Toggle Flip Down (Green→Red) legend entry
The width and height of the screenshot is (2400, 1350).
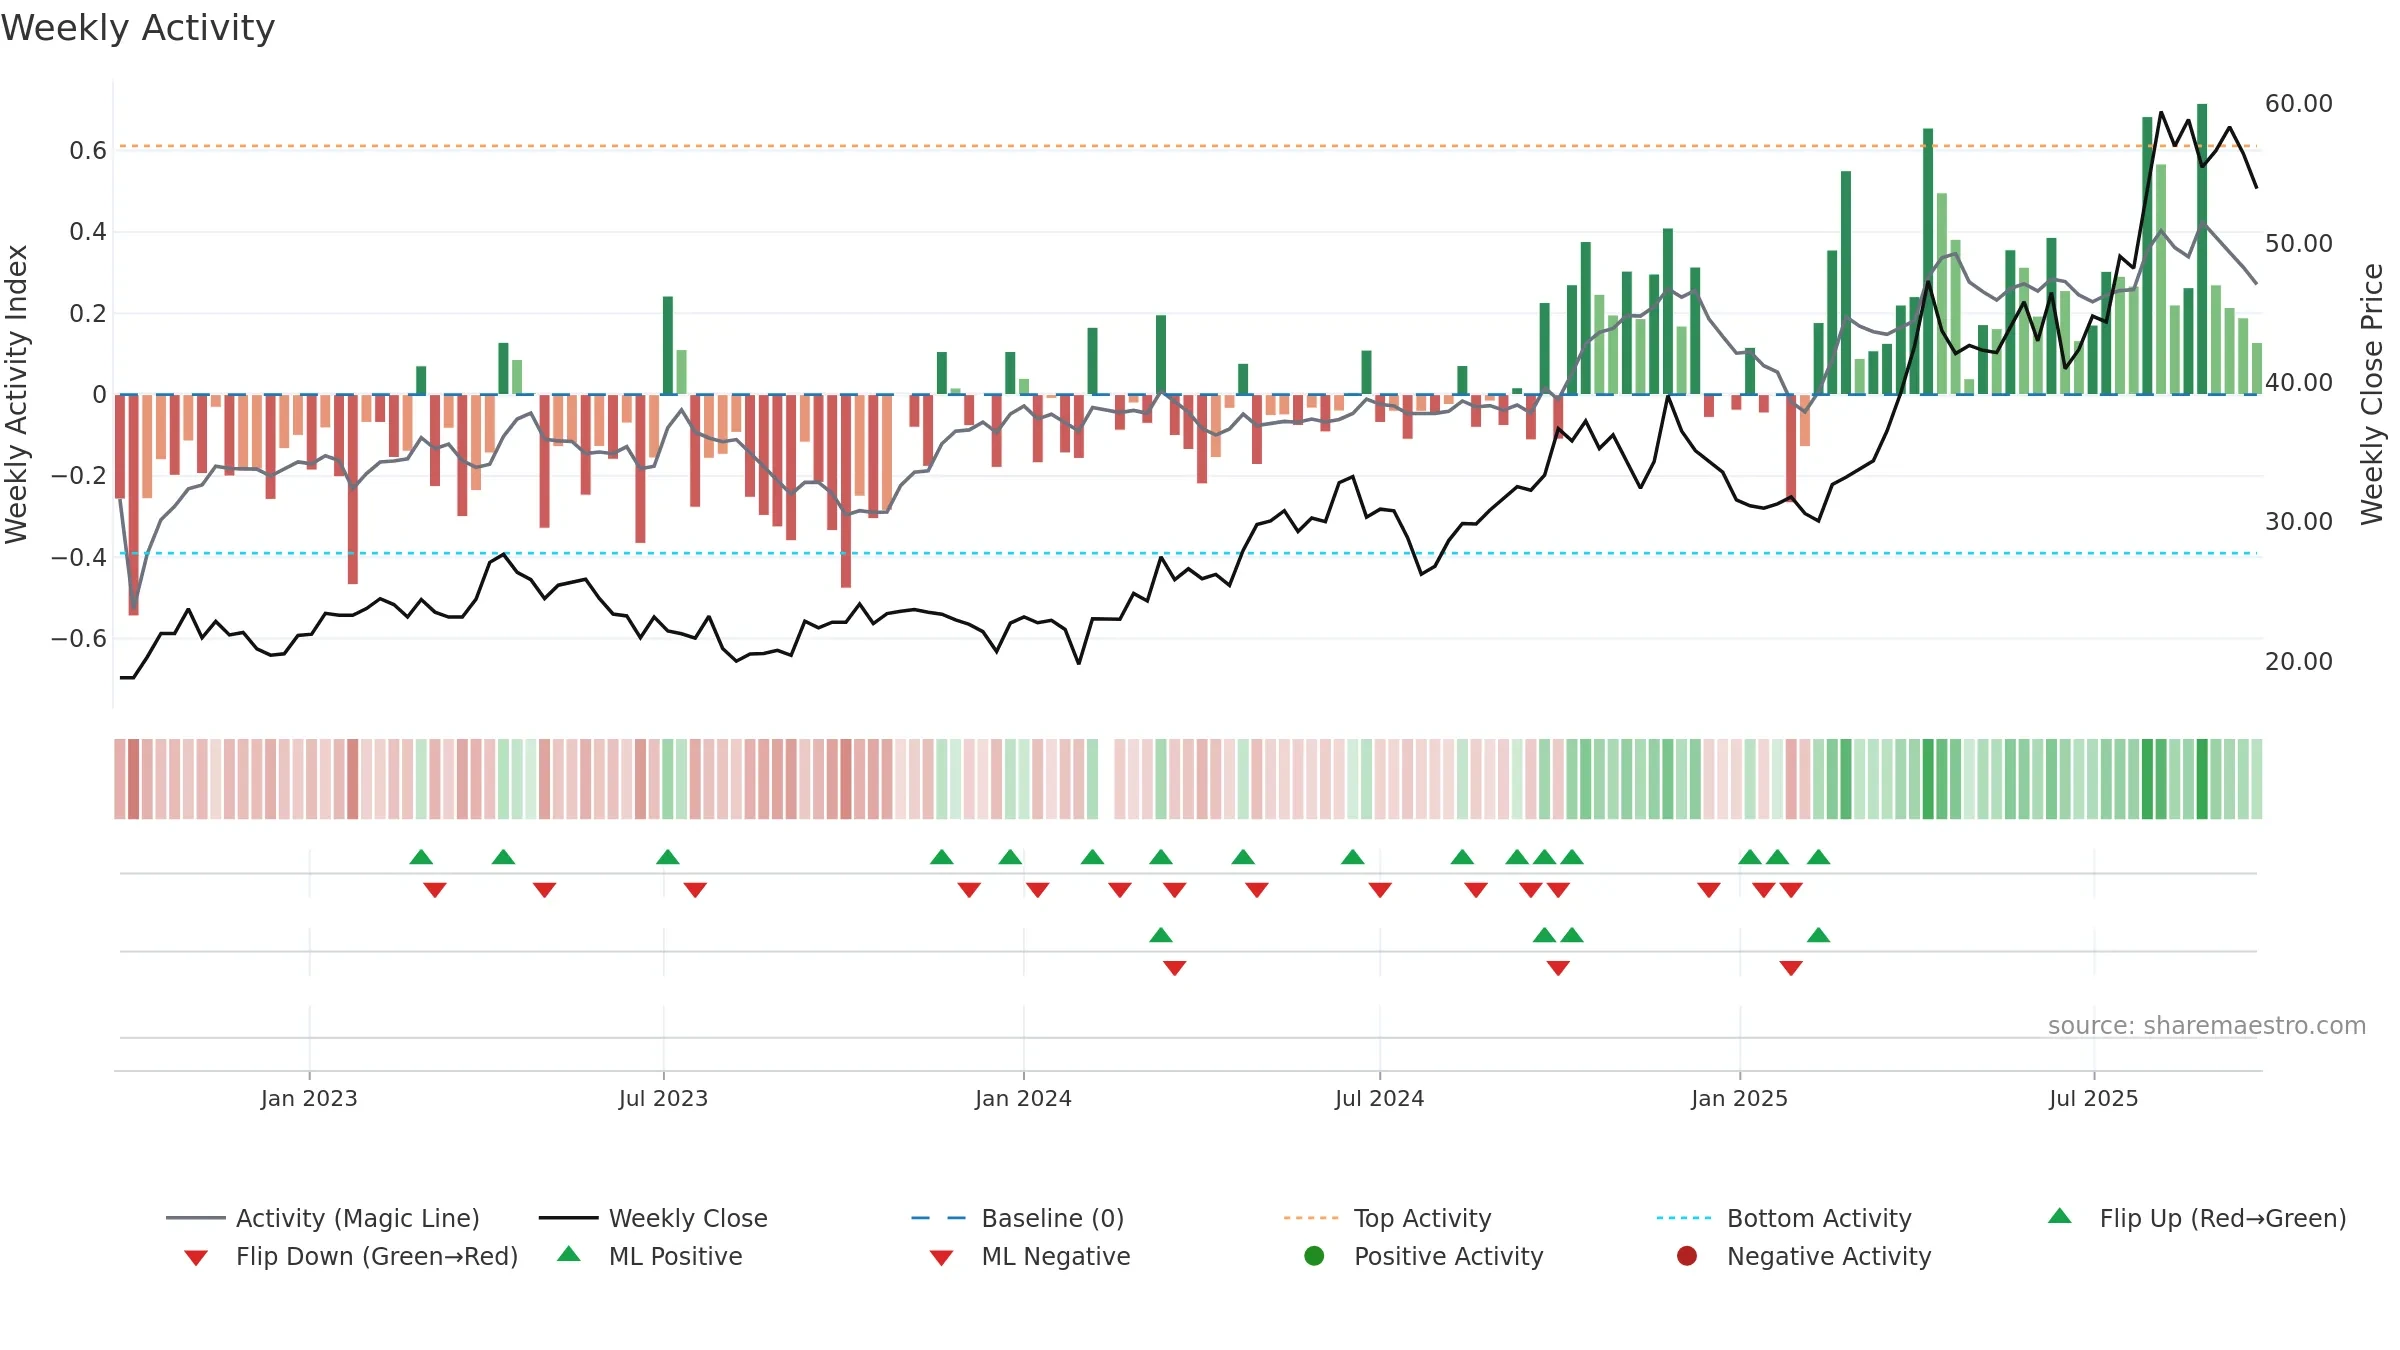(351, 1256)
